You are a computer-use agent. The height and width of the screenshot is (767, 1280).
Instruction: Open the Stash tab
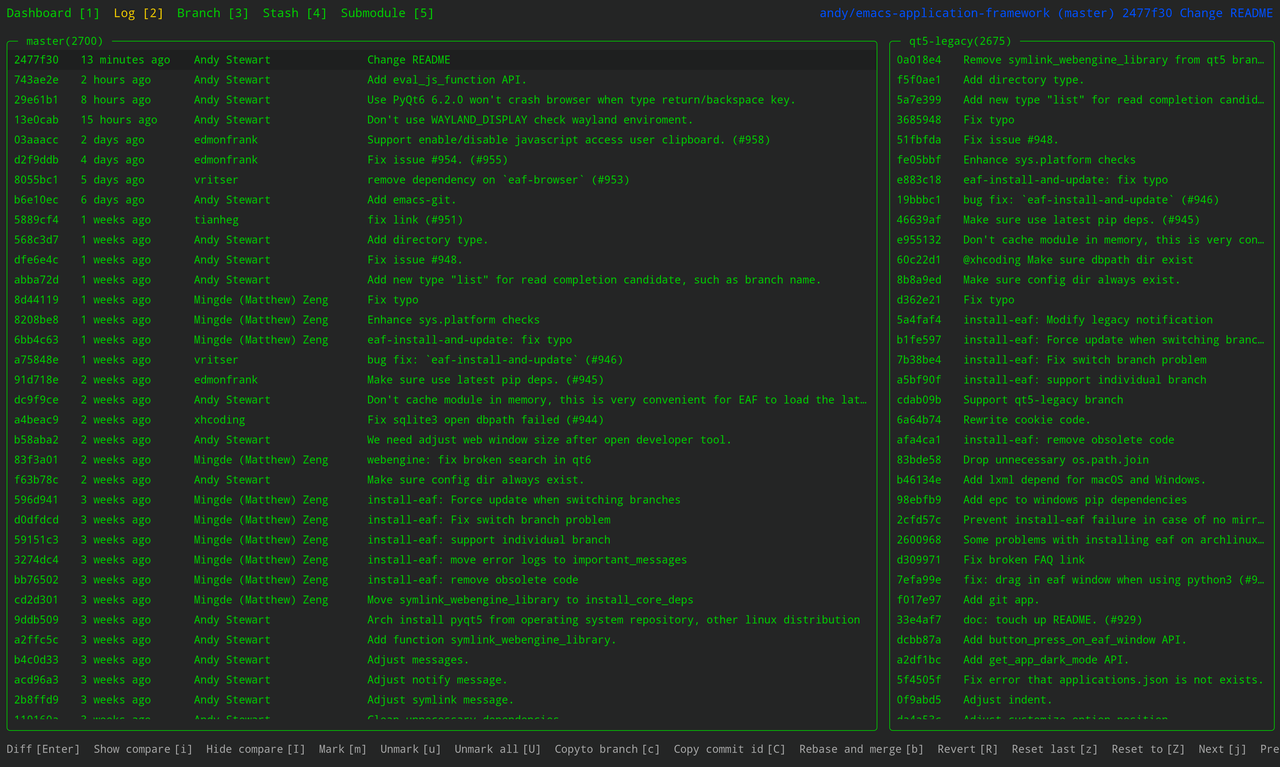[295, 13]
